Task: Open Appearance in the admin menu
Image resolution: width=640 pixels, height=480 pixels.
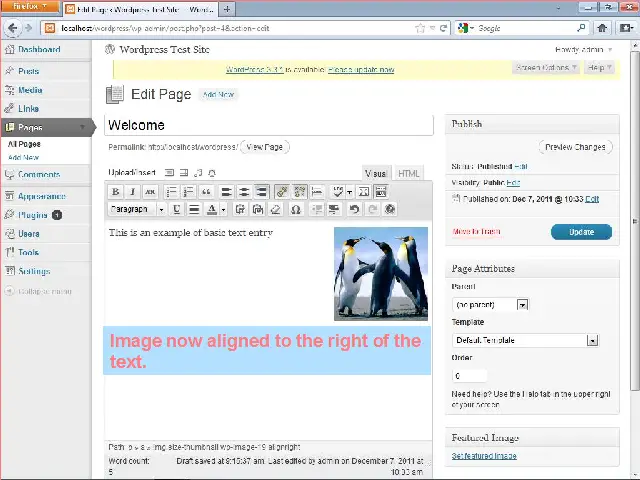Action: coord(41,196)
